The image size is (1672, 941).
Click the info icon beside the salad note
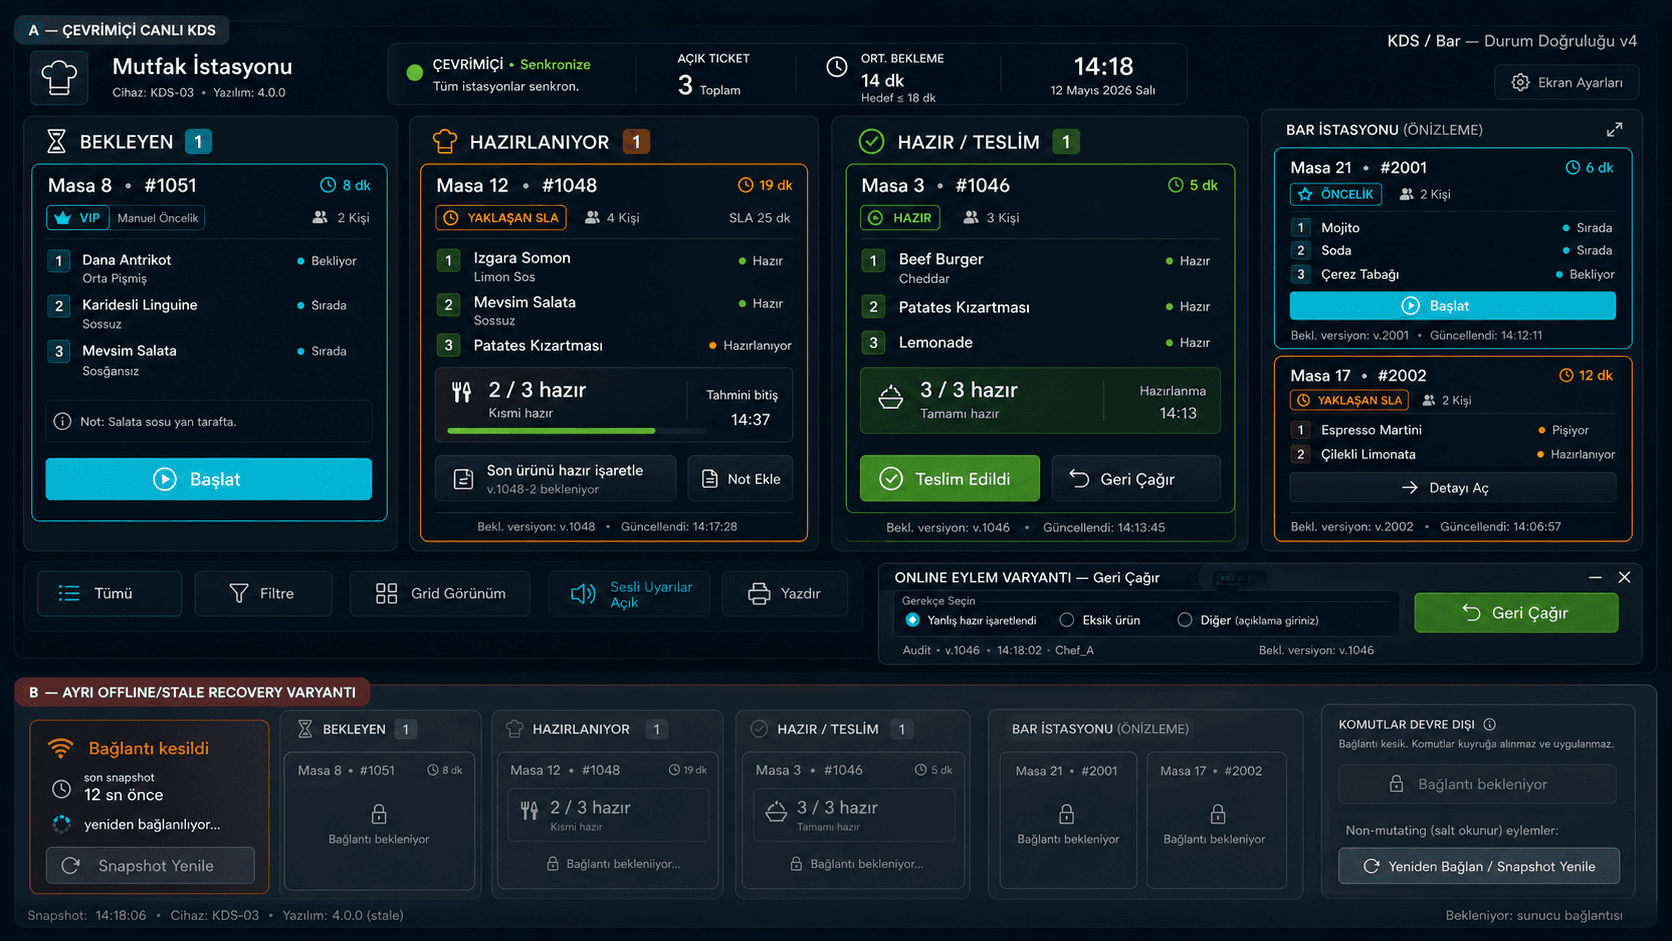(x=62, y=422)
